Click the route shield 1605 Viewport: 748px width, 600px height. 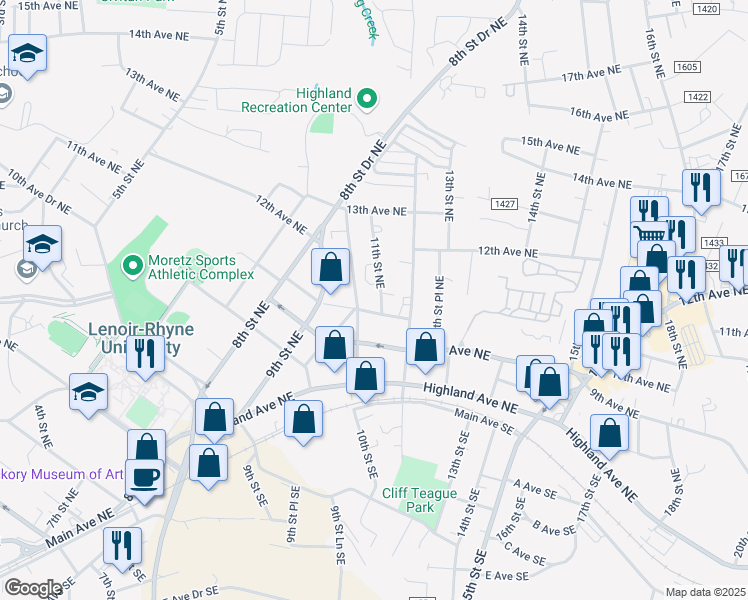[x=687, y=67]
